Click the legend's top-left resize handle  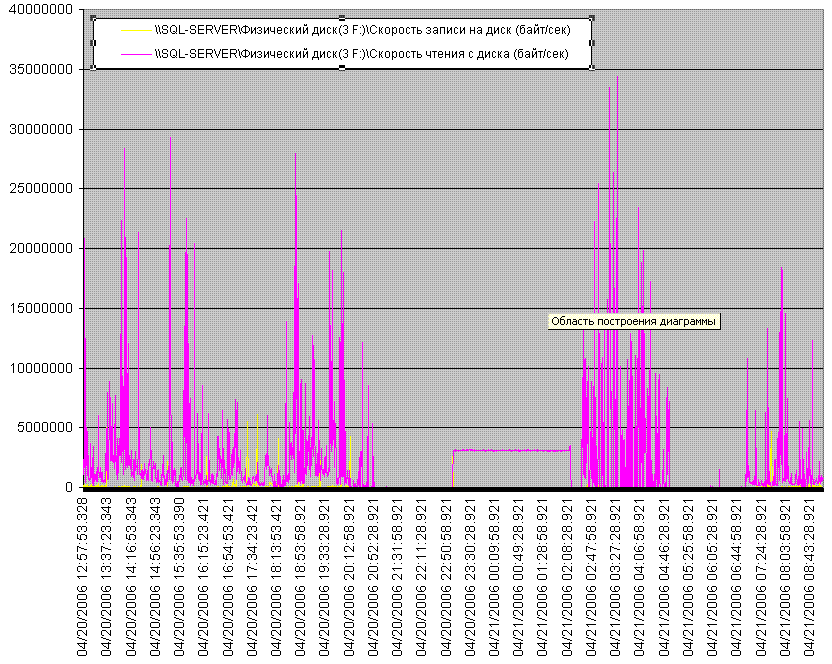[93, 18]
